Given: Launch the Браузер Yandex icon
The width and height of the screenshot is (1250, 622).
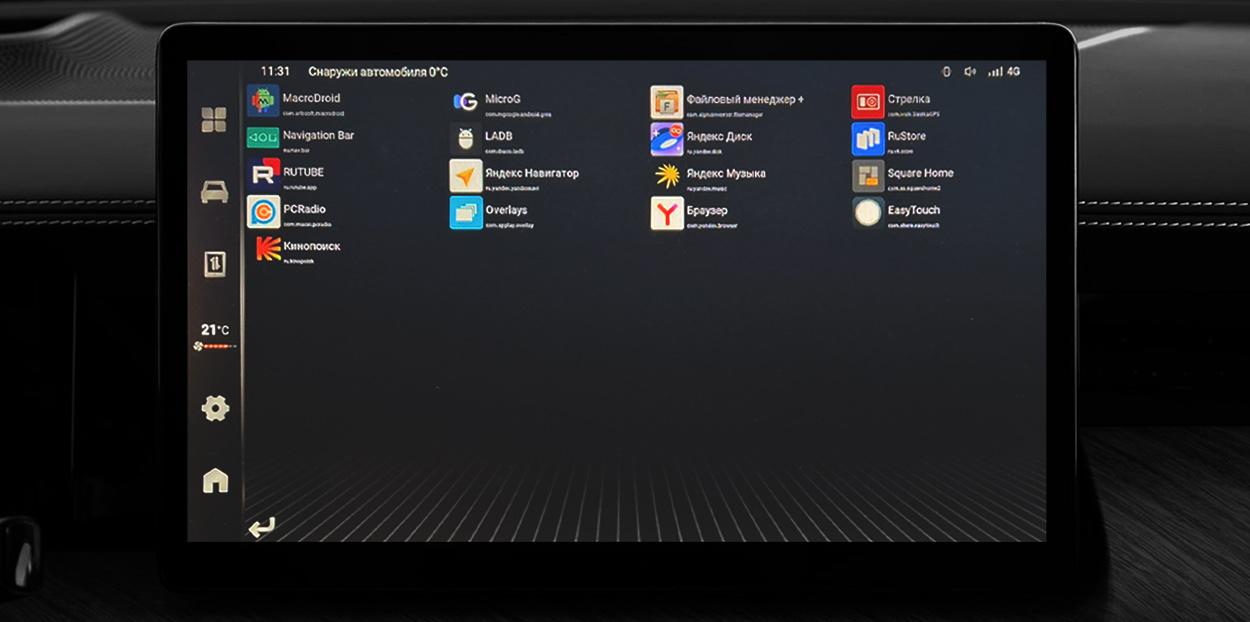Looking at the screenshot, I should [667, 213].
